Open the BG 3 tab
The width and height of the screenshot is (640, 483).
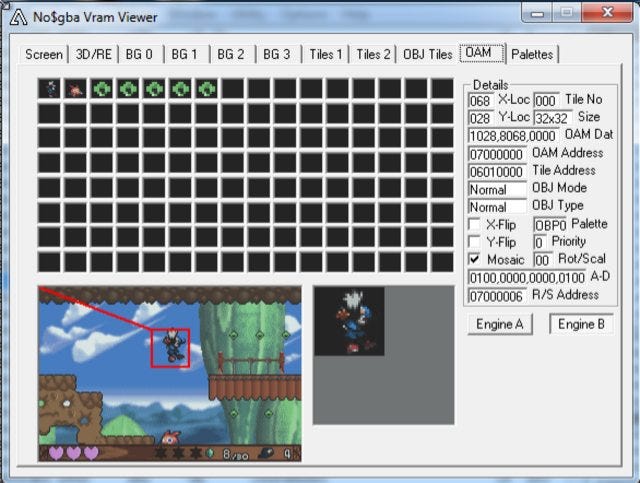[276, 54]
